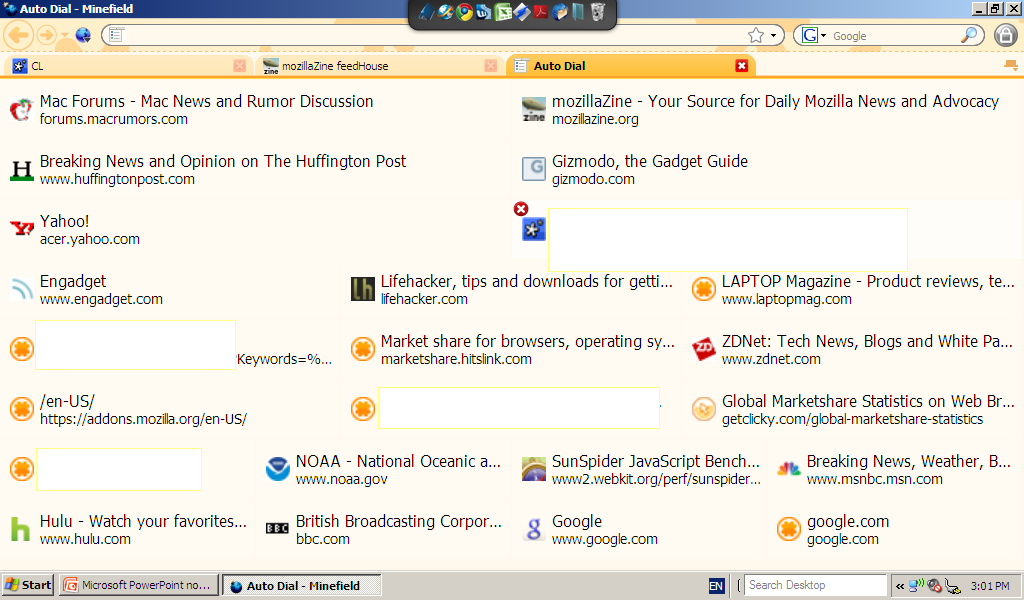
Task: Click the Safely Remove Hardware tray icon
Action: pyautogui.click(x=953, y=586)
